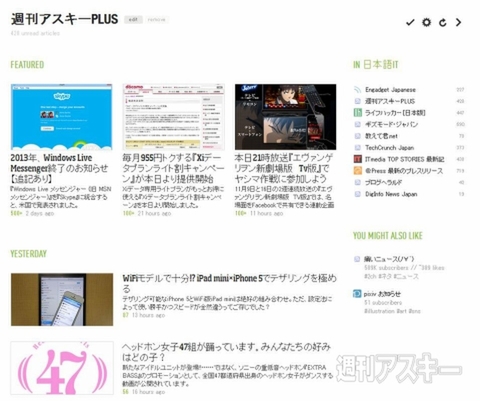Open article 2013年、Windows Live Messenger終了のお知らせ

click(x=59, y=168)
